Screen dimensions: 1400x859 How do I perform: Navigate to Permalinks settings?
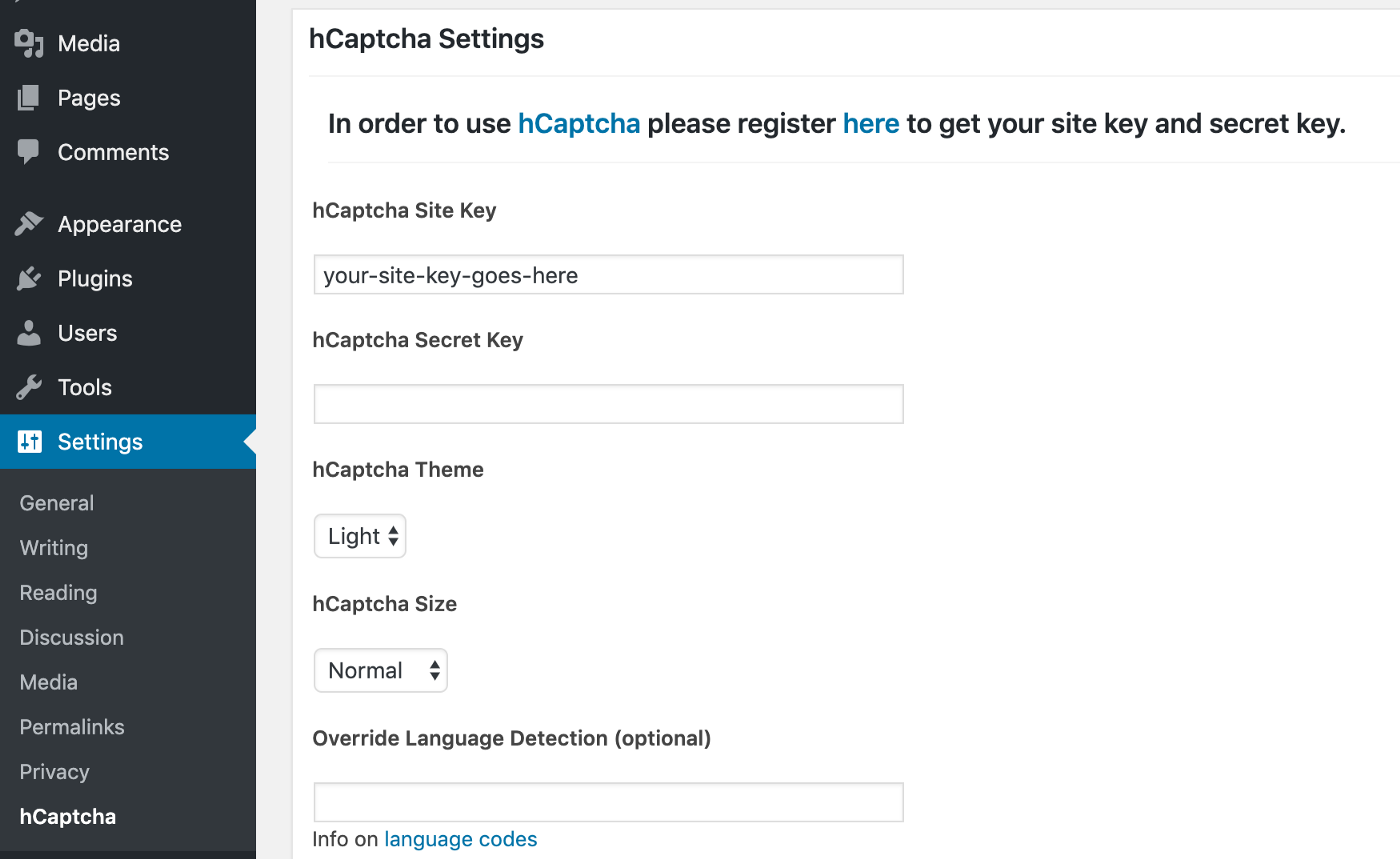click(x=71, y=727)
